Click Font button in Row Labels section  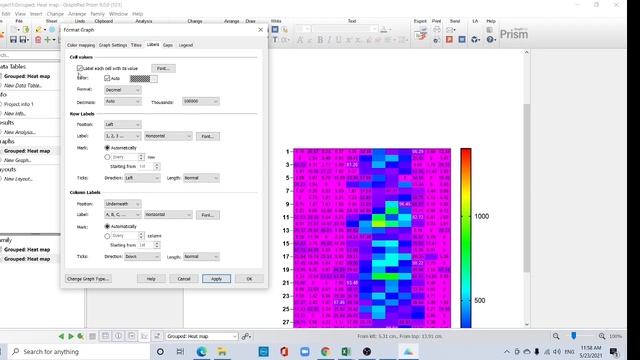[207, 136]
